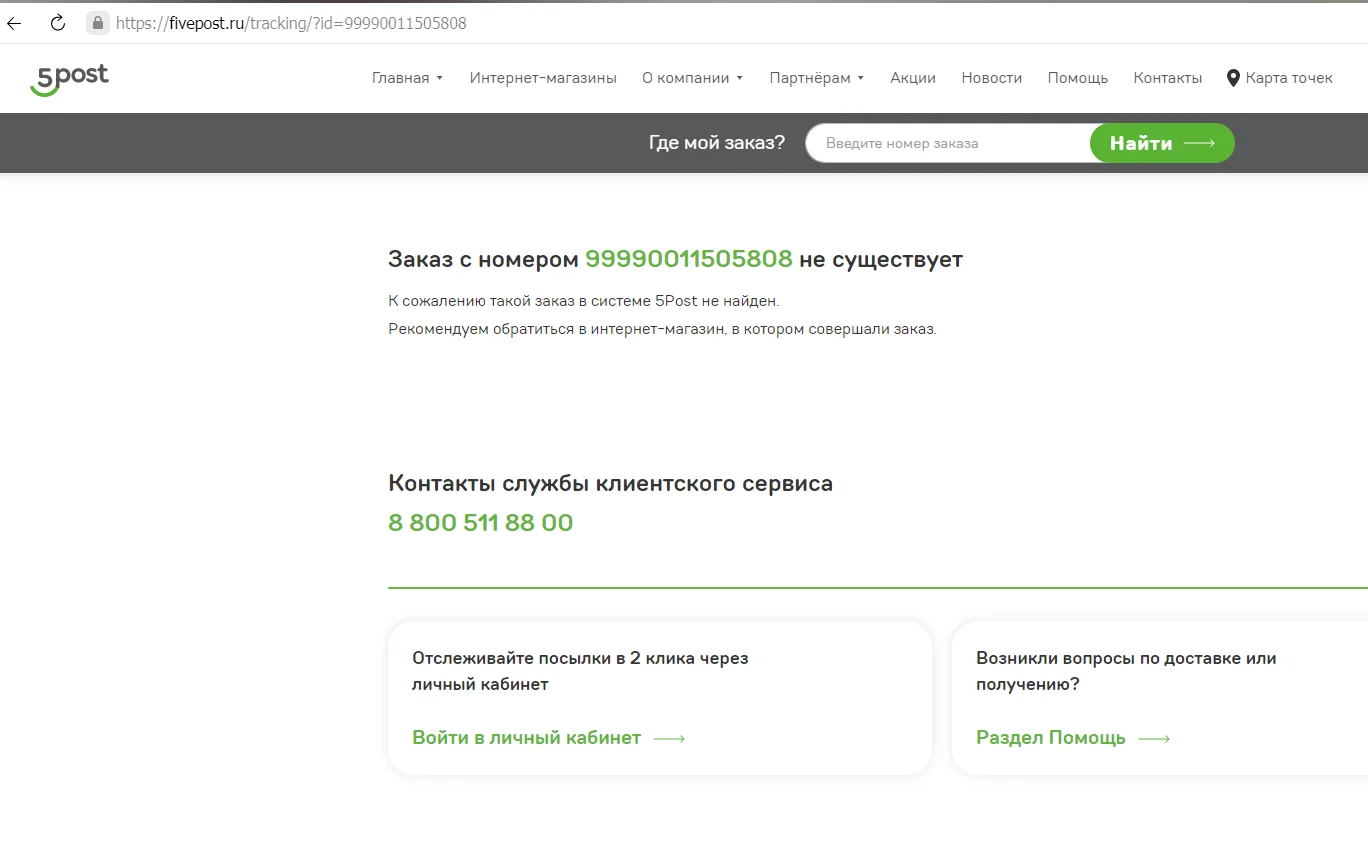The height and width of the screenshot is (845, 1368).
Task: Click the Отслеживайте посылки в 2 клика text
Action: (580, 671)
